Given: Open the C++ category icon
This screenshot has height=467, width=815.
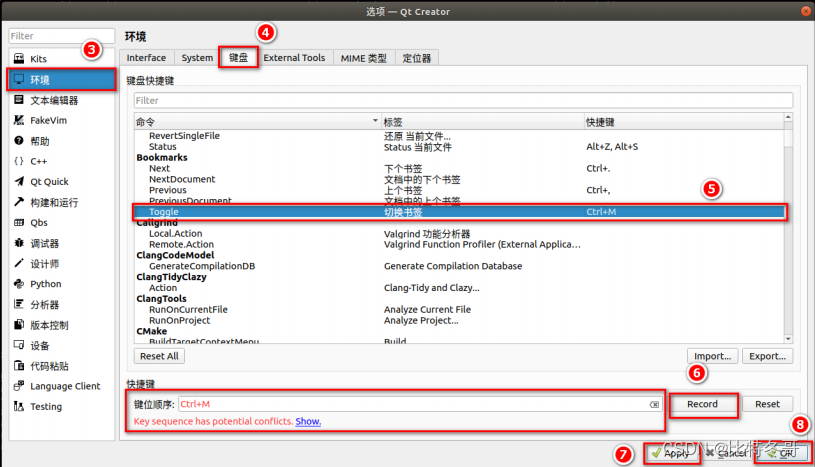Looking at the screenshot, I should 19,161.
